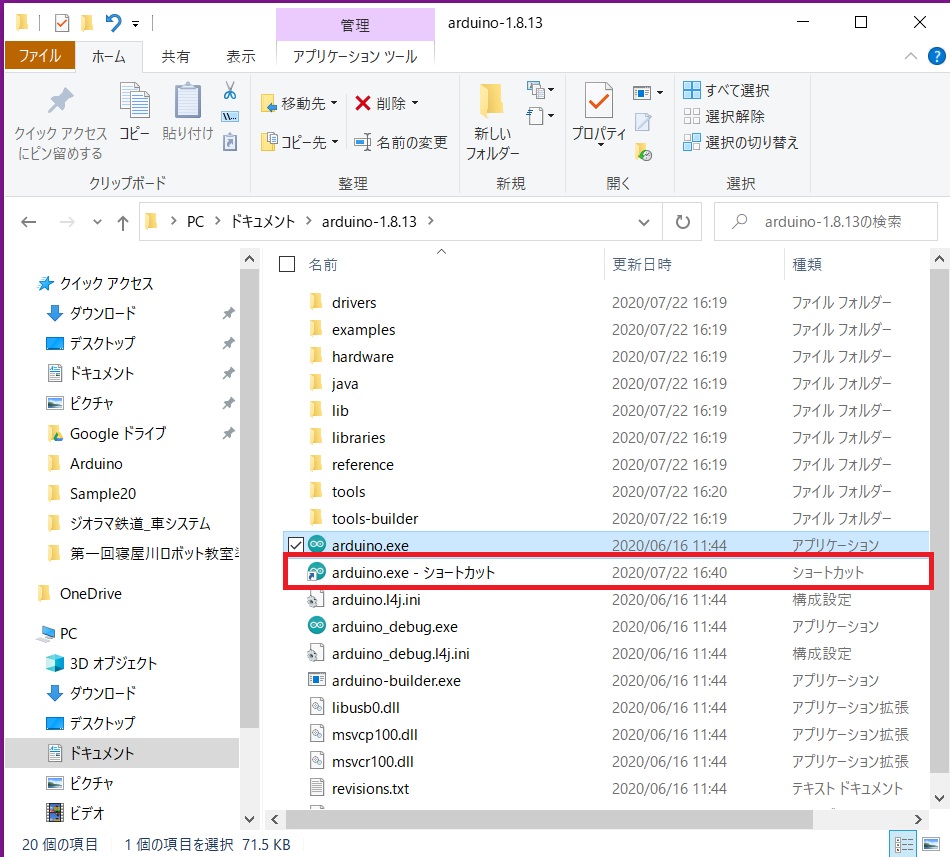
Task: Click 選択の切り替え button
Action: pyautogui.click(x=740, y=142)
